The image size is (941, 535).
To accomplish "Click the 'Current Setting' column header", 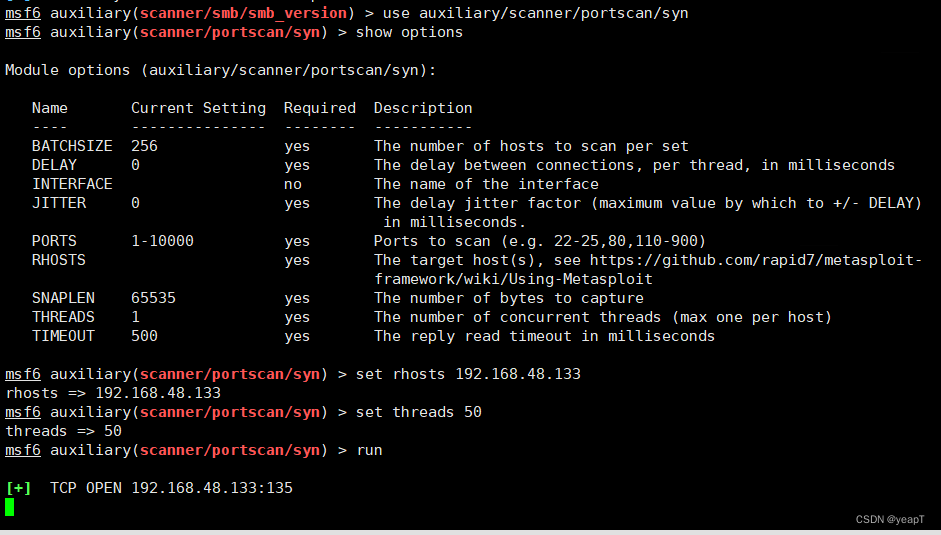I will 199,108.
